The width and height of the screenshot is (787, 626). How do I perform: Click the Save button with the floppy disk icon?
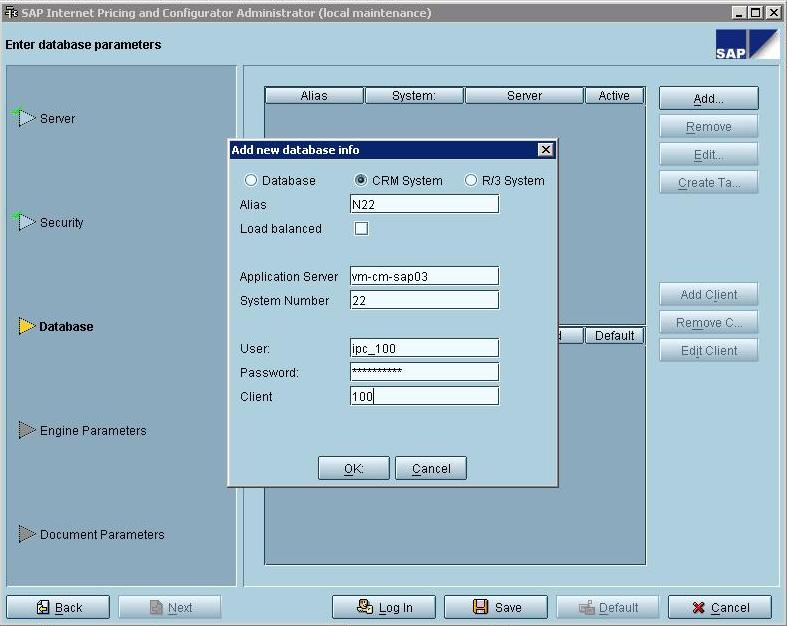click(496, 607)
